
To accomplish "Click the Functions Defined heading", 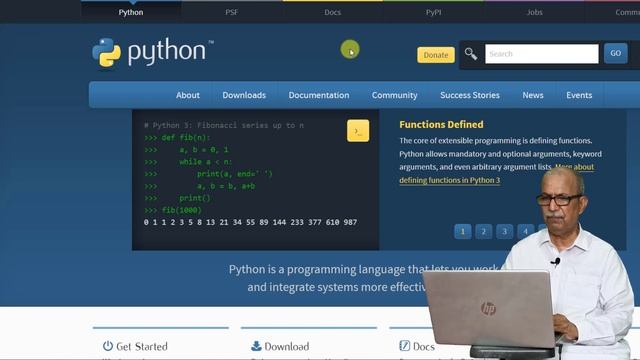I will pos(441,124).
